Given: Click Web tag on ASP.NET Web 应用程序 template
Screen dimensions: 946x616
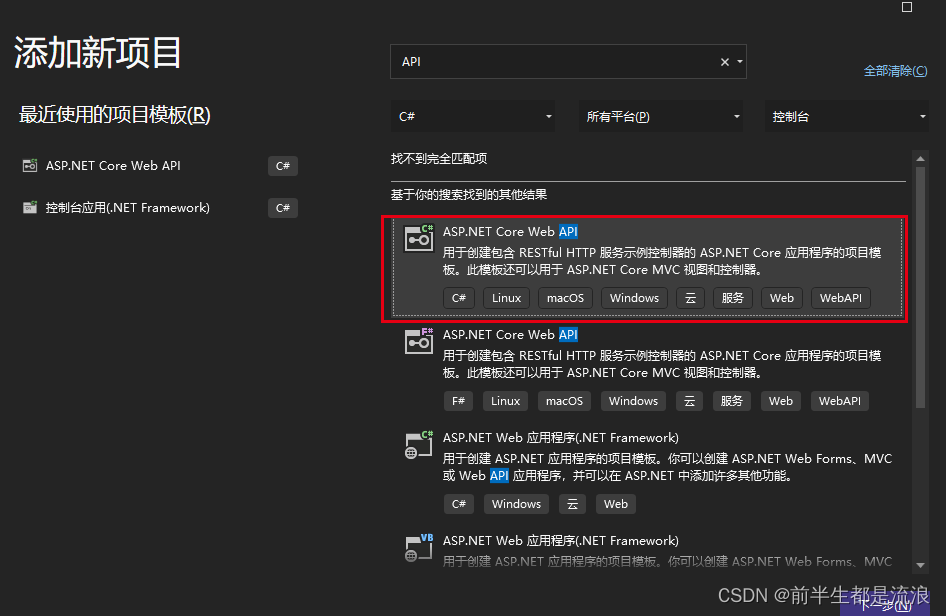Looking at the screenshot, I should point(616,504).
